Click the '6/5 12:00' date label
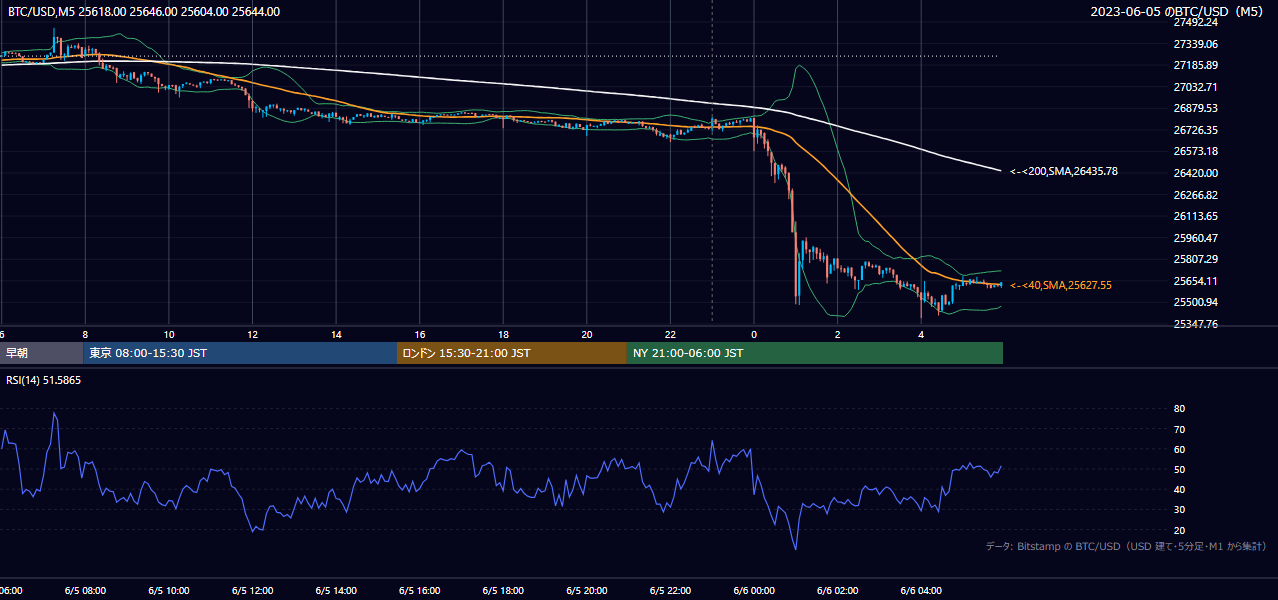This screenshot has width=1278, height=600. coord(252,590)
